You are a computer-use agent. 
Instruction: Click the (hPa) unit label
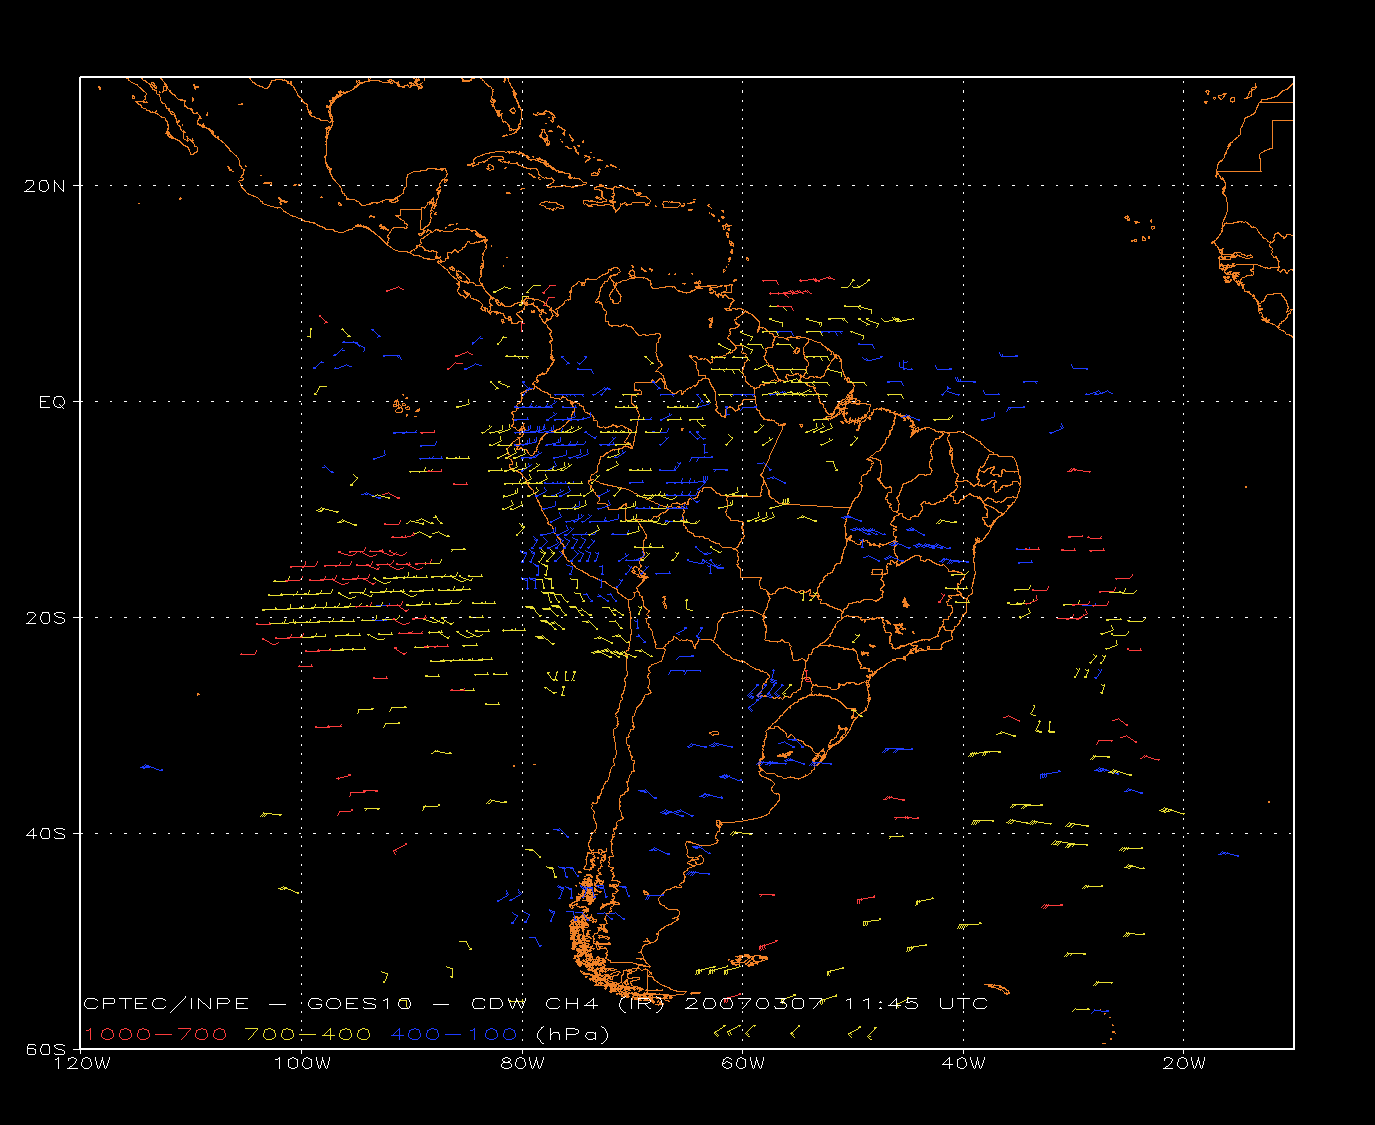[573, 1034]
